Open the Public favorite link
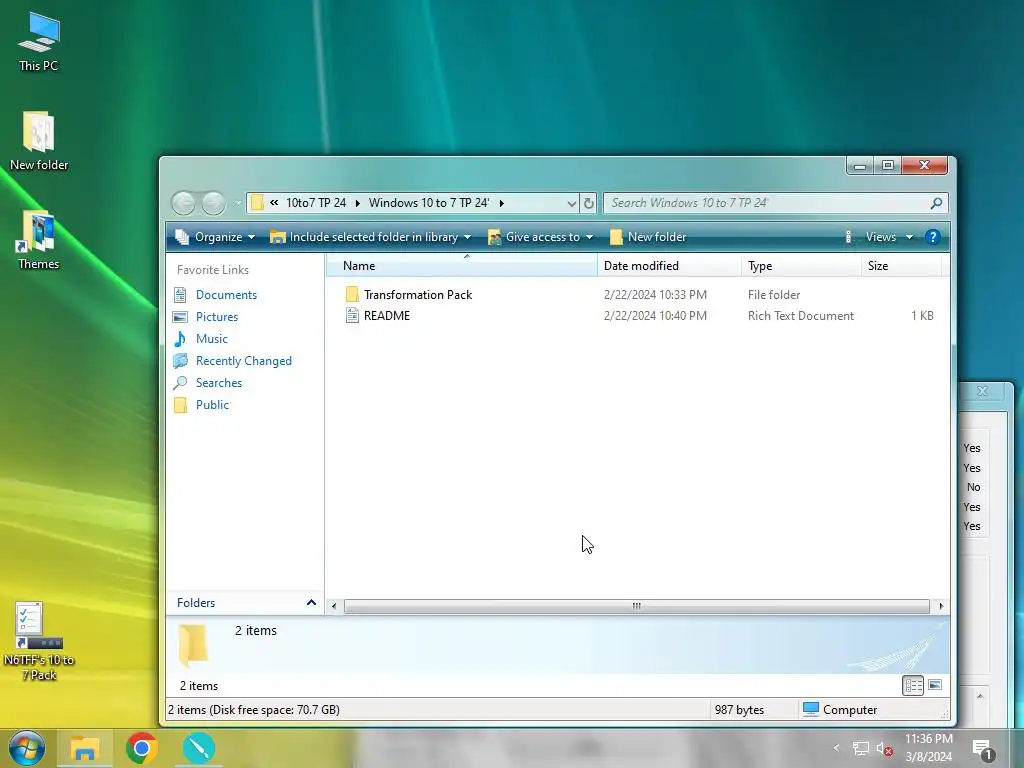Screen dimensions: 1024x768 point(212,405)
